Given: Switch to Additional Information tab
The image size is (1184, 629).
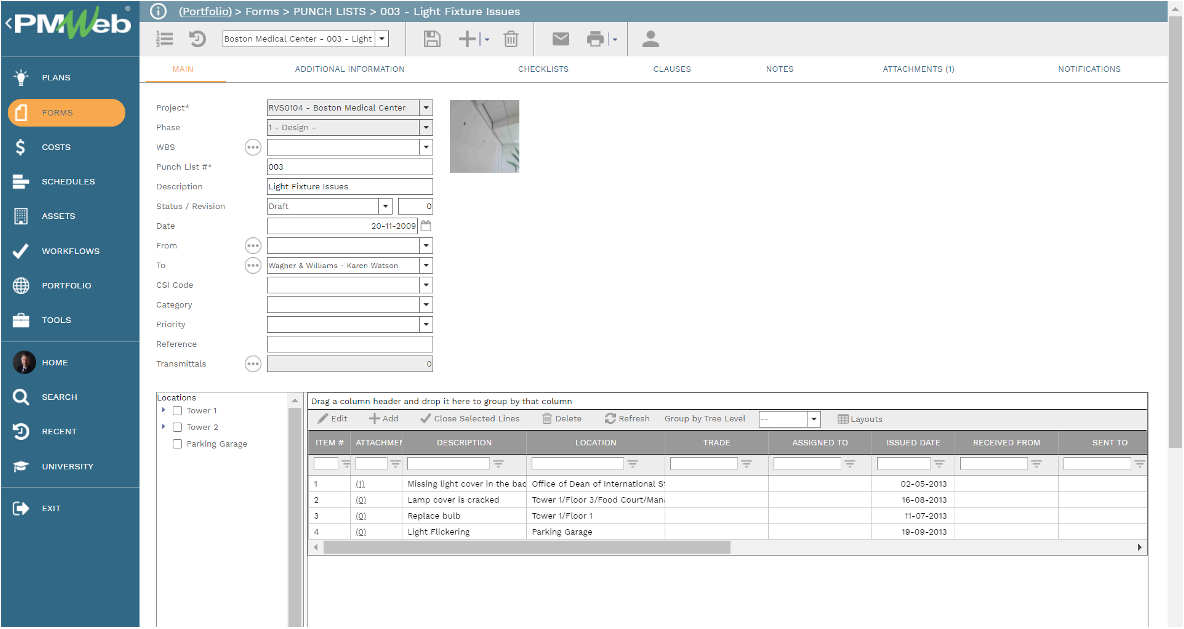Looking at the screenshot, I should click(350, 69).
